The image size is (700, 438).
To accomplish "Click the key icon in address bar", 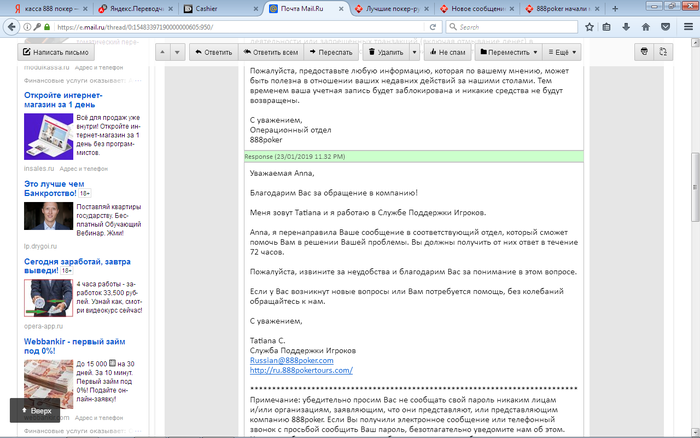I will pos(37,27).
